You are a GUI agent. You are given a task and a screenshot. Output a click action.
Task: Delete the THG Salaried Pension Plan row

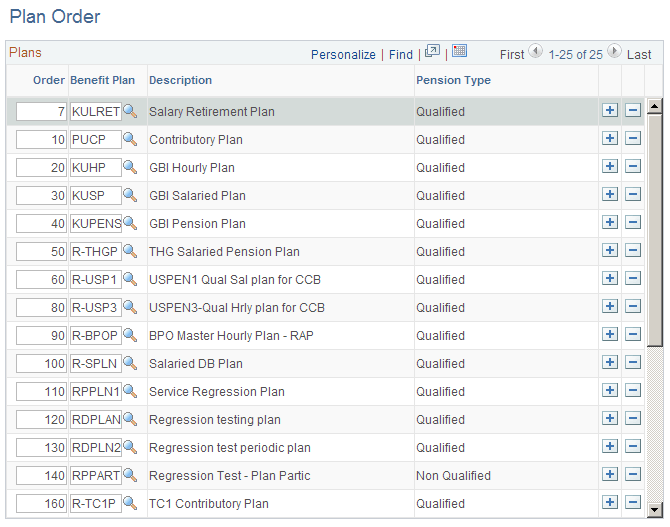click(x=633, y=250)
